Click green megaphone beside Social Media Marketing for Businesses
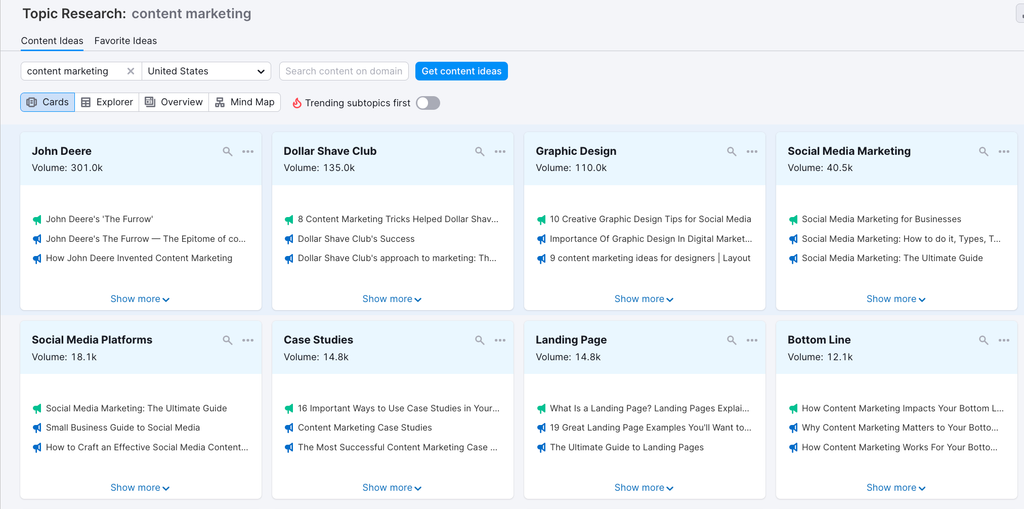 click(793, 220)
